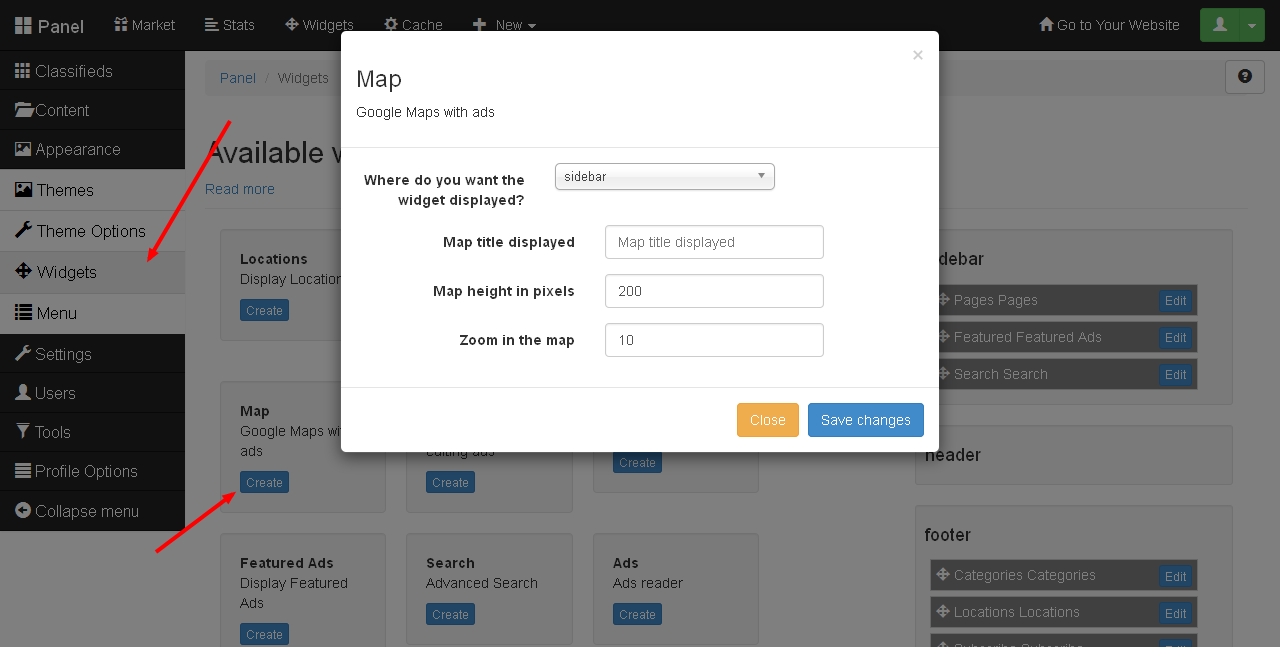The image size is (1280, 647).
Task: Close the Map dialog with X
Action: click(918, 55)
